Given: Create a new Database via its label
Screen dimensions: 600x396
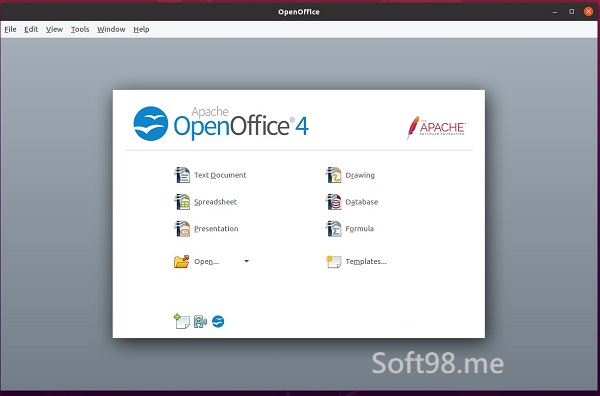Looking at the screenshot, I should 362,202.
